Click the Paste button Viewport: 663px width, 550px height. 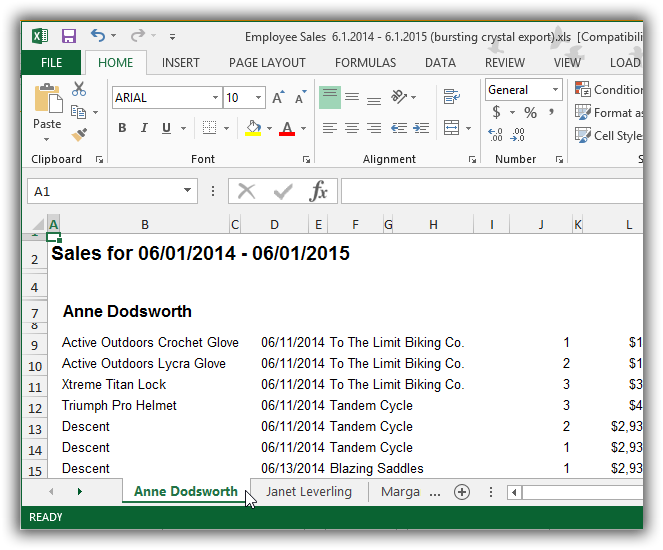(x=47, y=110)
